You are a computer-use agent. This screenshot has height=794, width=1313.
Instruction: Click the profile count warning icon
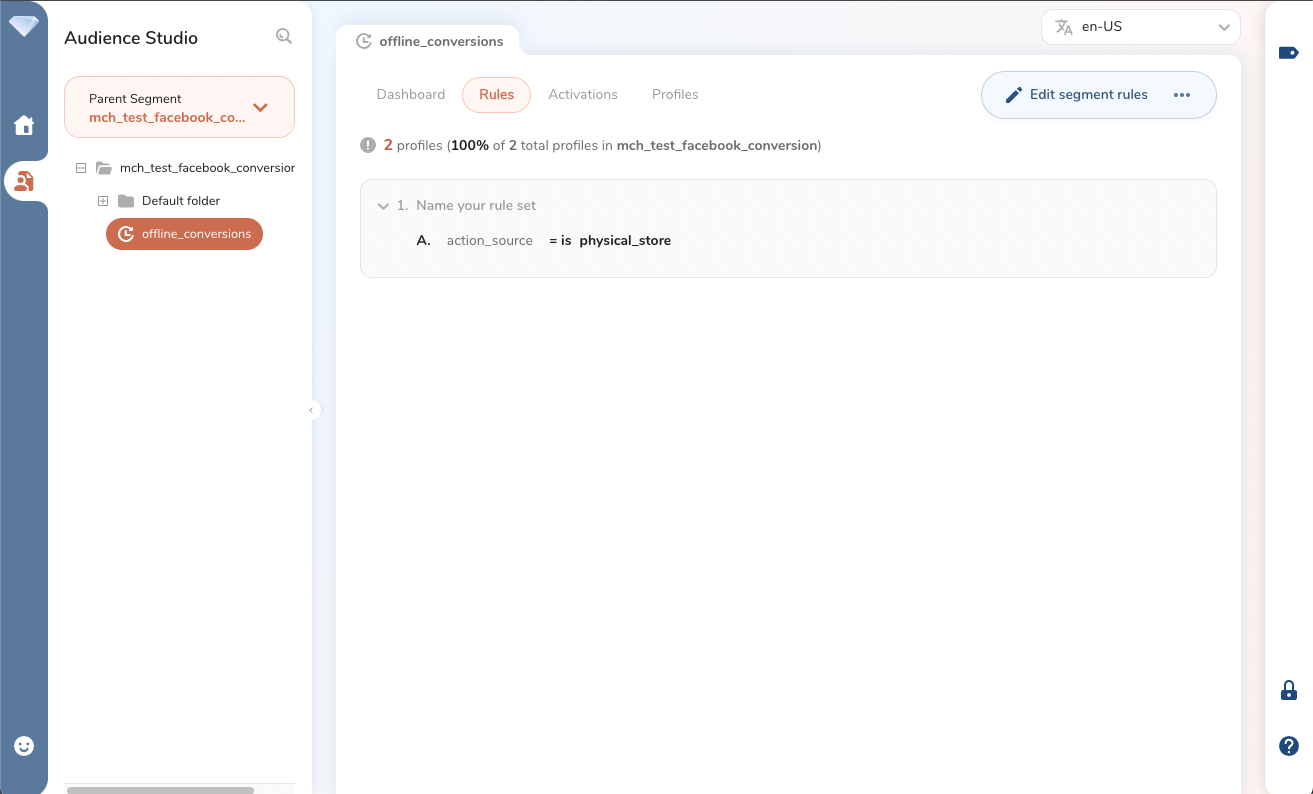click(368, 146)
